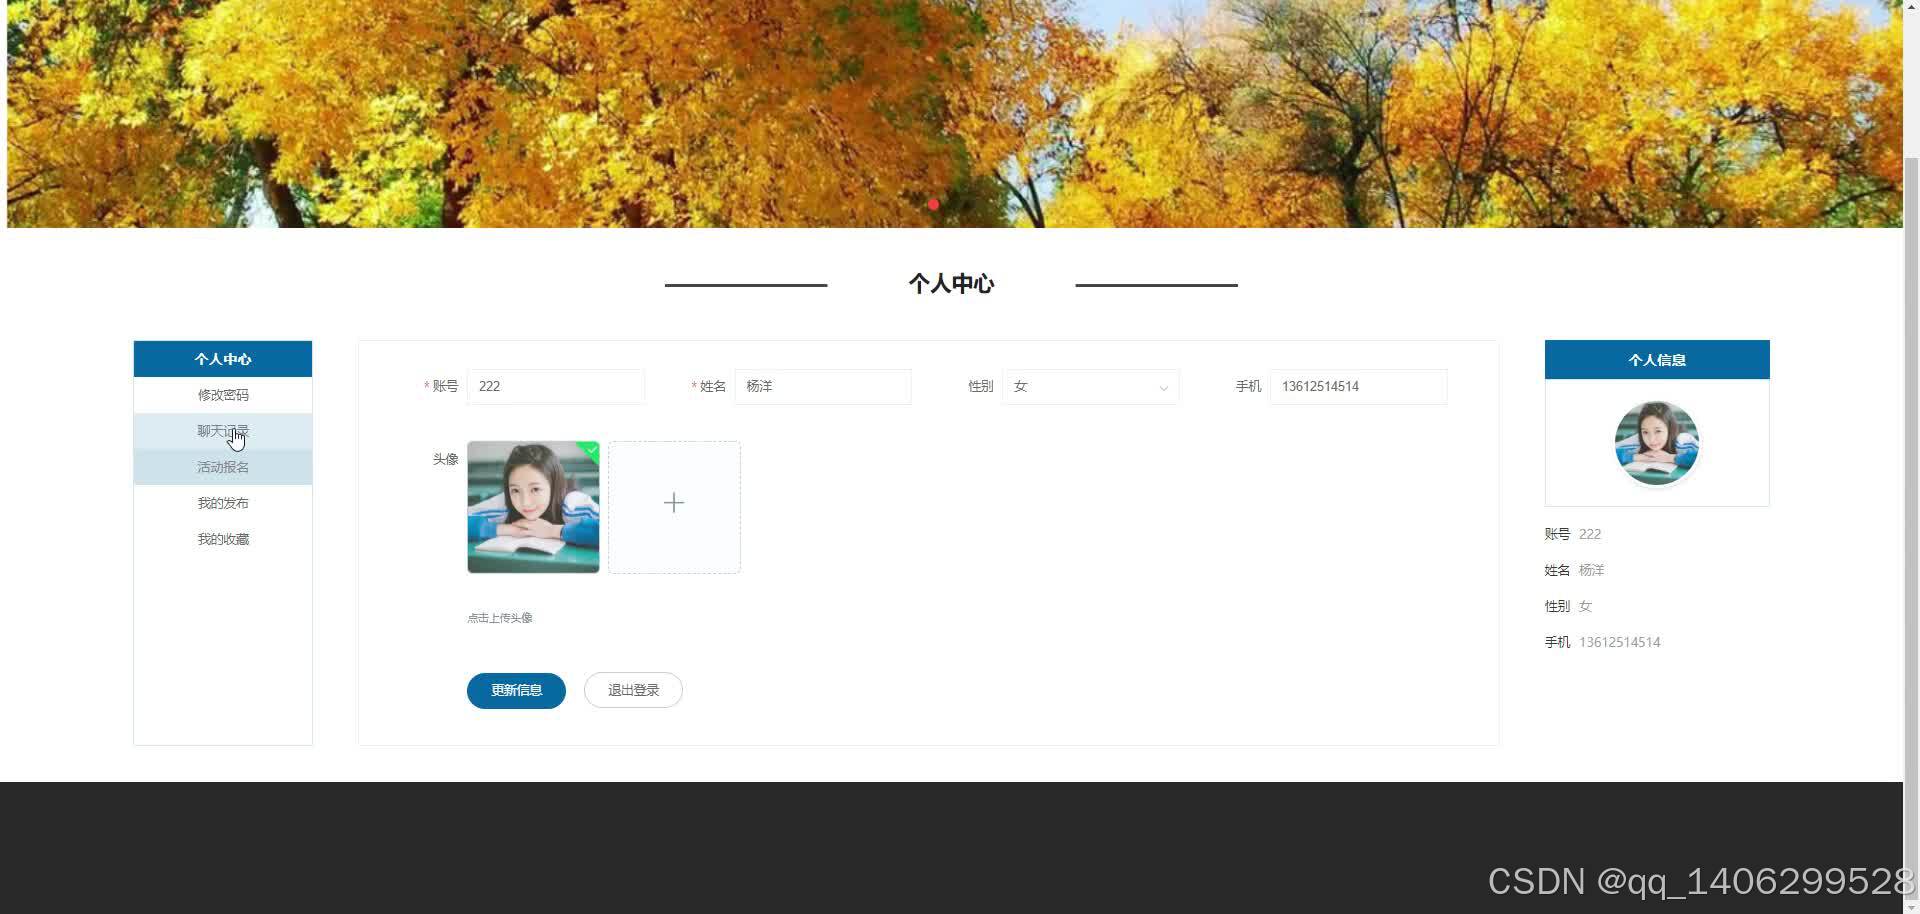
Task: Click the 更新信息 button
Action: point(516,690)
